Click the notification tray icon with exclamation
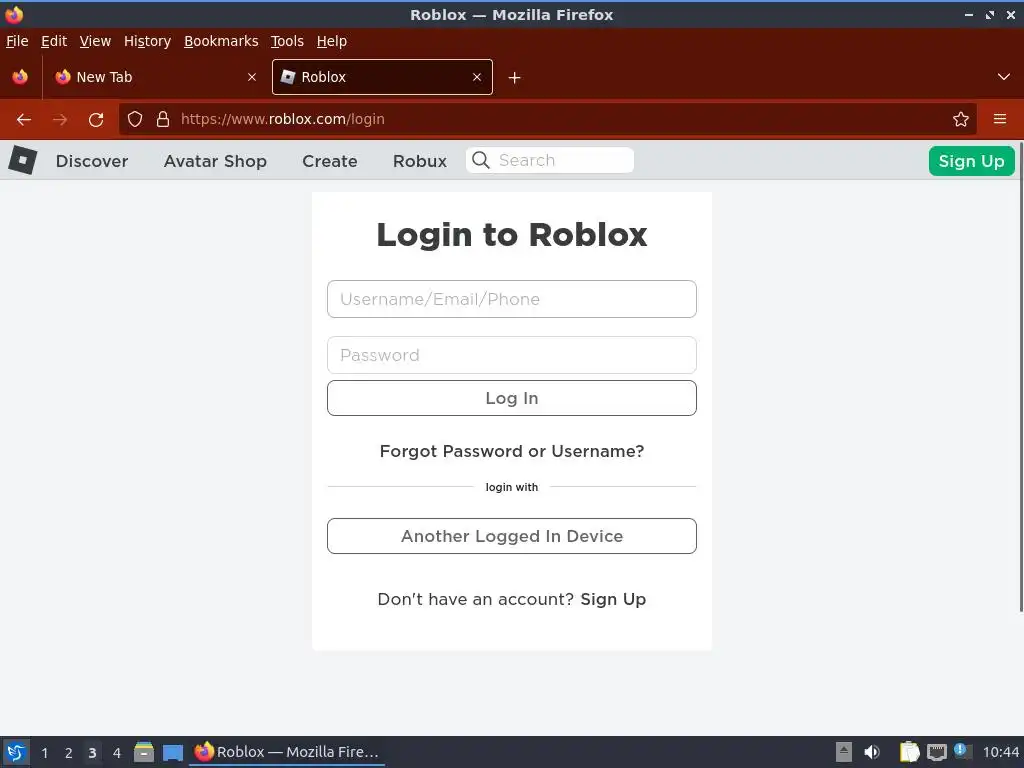The height and width of the screenshot is (768, 1024). 962,751
